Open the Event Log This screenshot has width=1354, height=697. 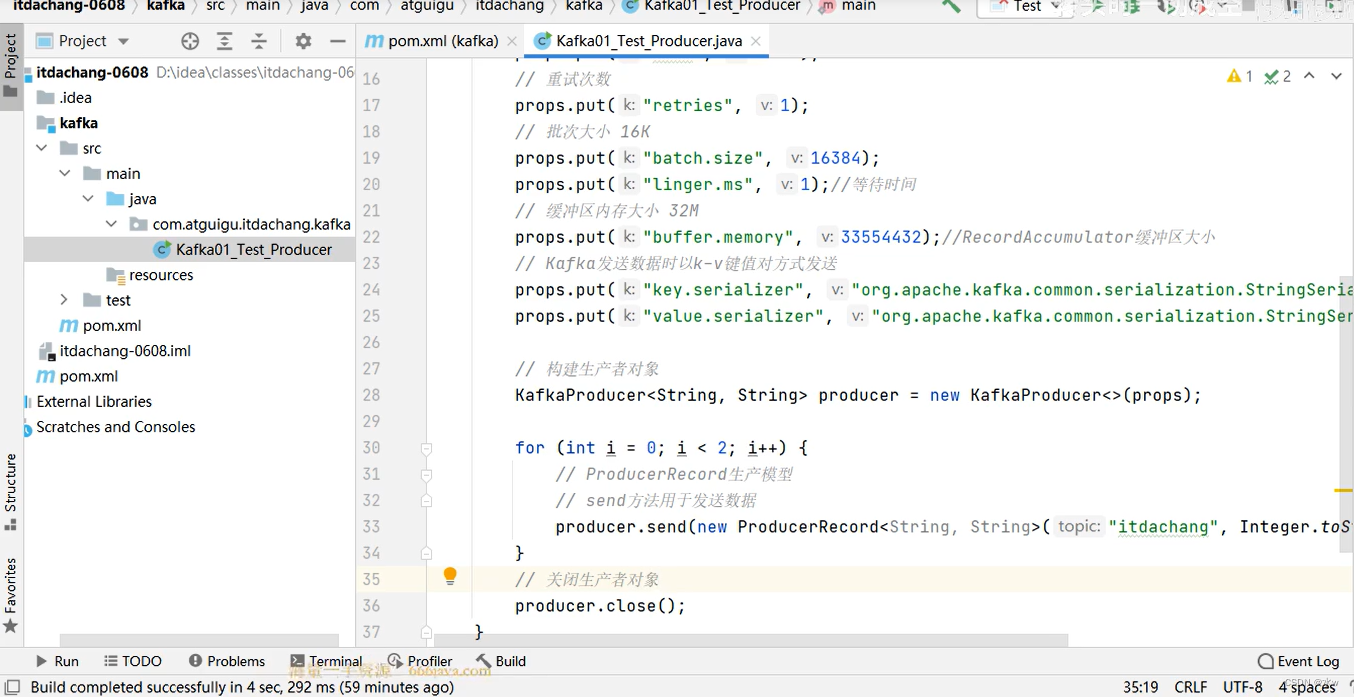[x=1298, y=661]
